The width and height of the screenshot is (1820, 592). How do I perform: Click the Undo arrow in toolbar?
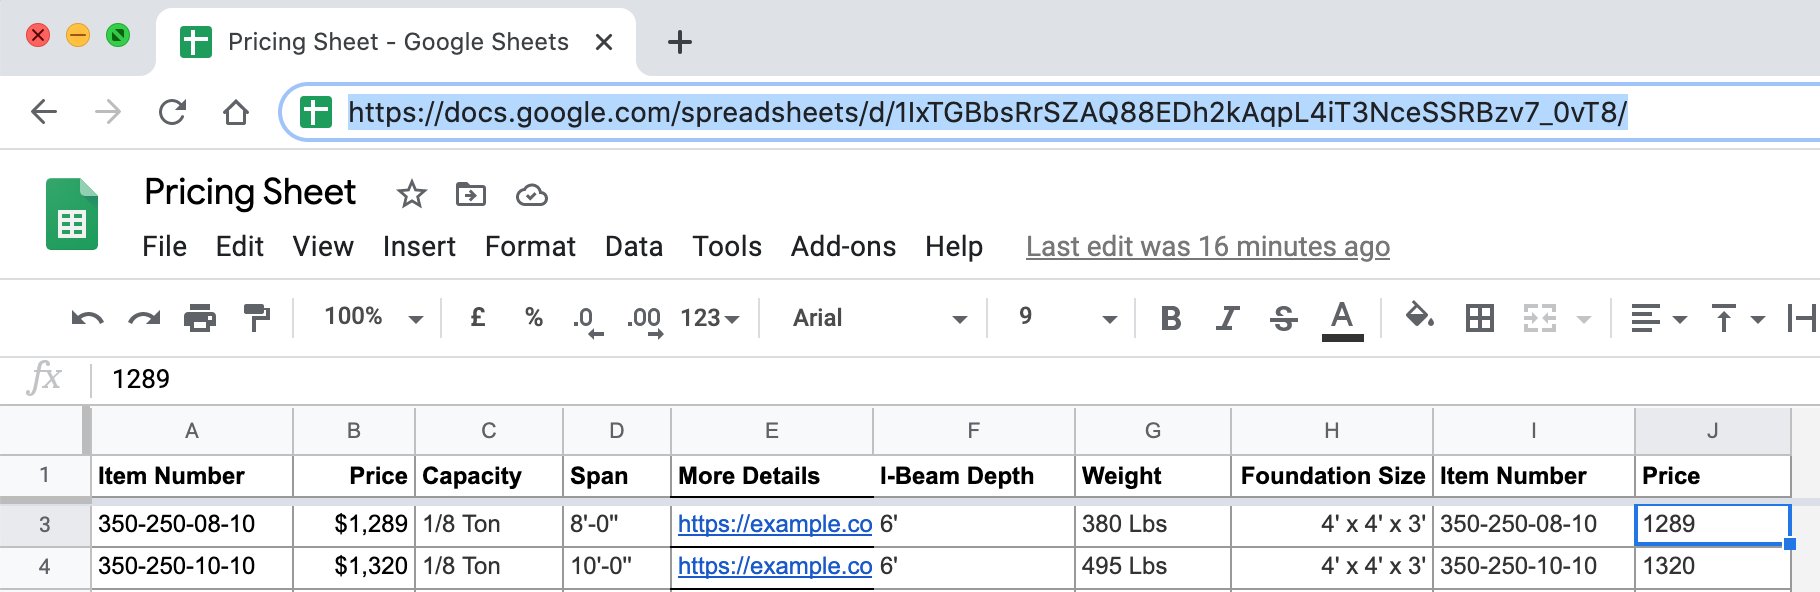click(x=87, y=319)
